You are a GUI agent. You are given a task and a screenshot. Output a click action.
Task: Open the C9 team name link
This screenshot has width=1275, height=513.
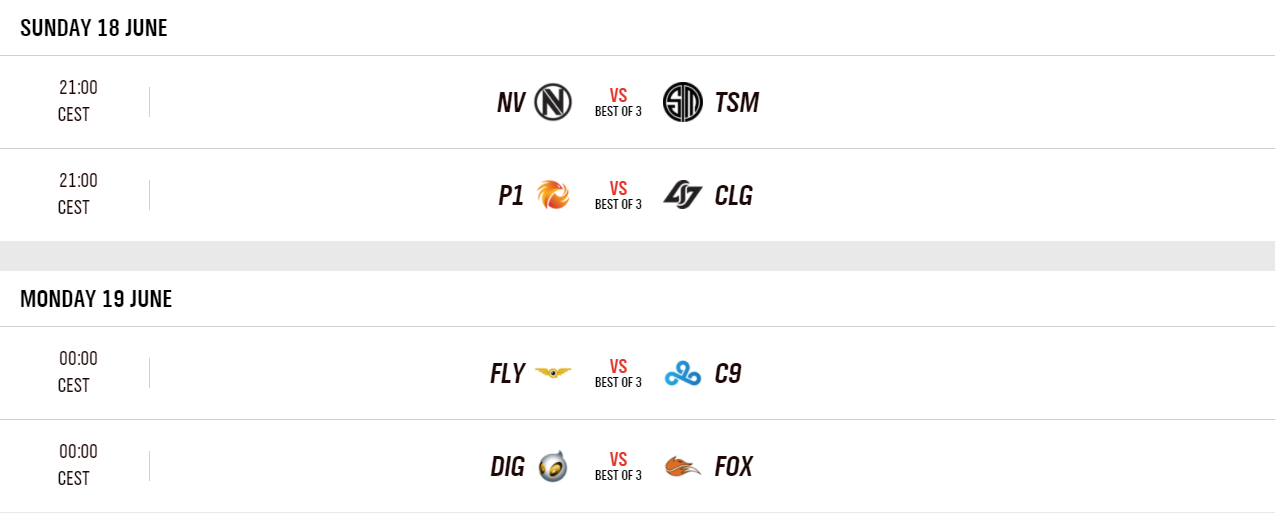tap(728, 373)
